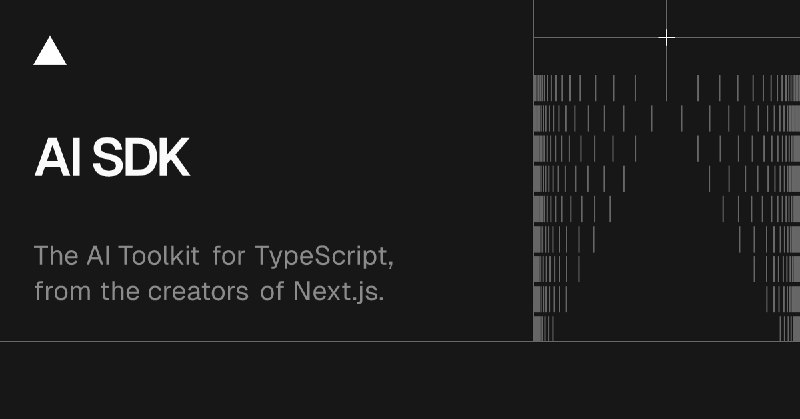Click the white triangle Vercel logo
The image size is (800, 419).
(50, 52)
